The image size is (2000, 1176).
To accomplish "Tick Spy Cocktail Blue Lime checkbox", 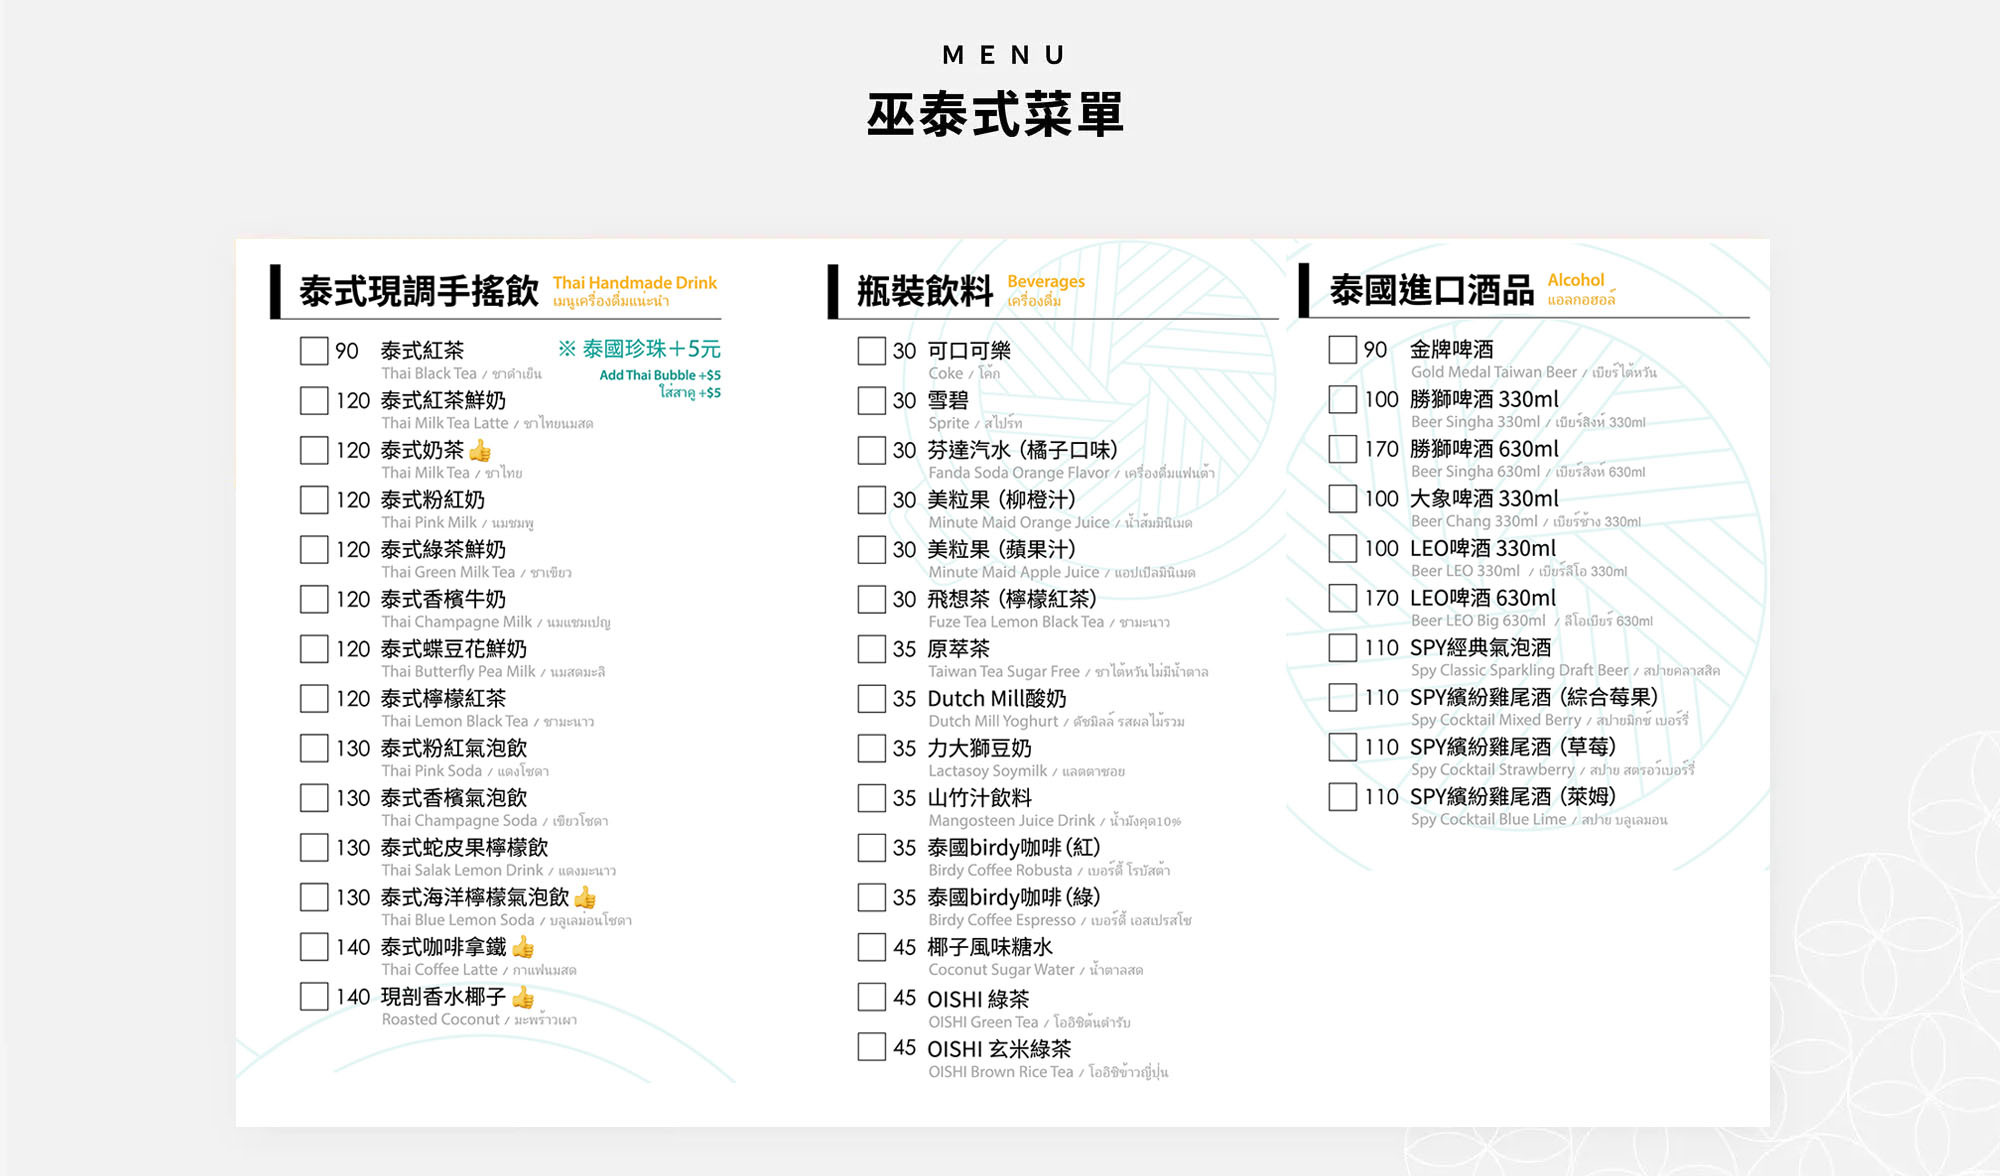I will [1342, 797].
